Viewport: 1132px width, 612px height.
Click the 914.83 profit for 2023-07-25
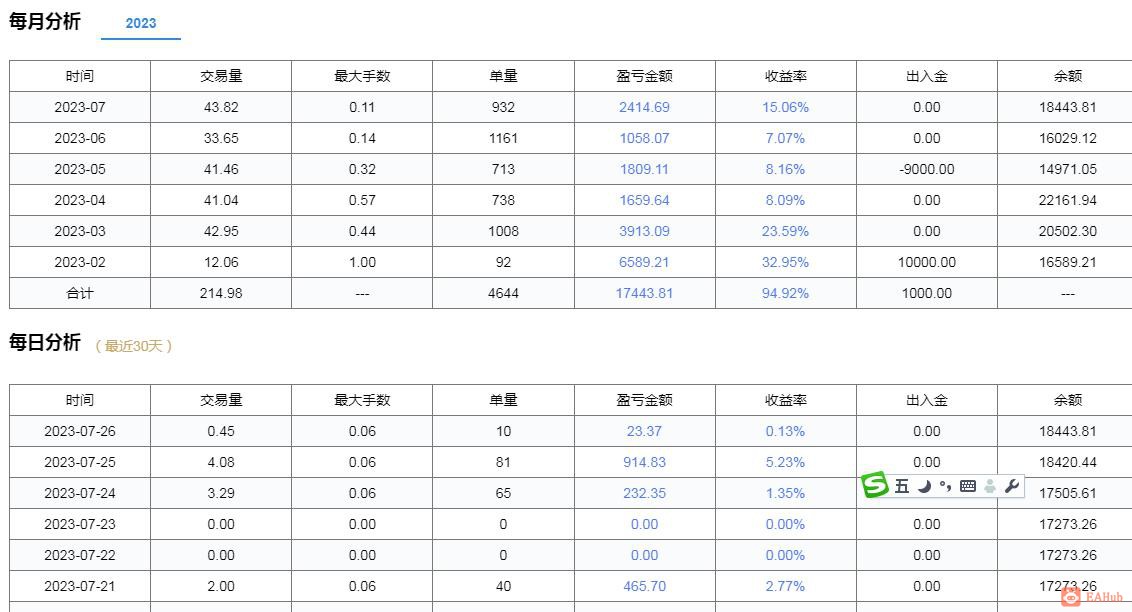click(643, 462)
